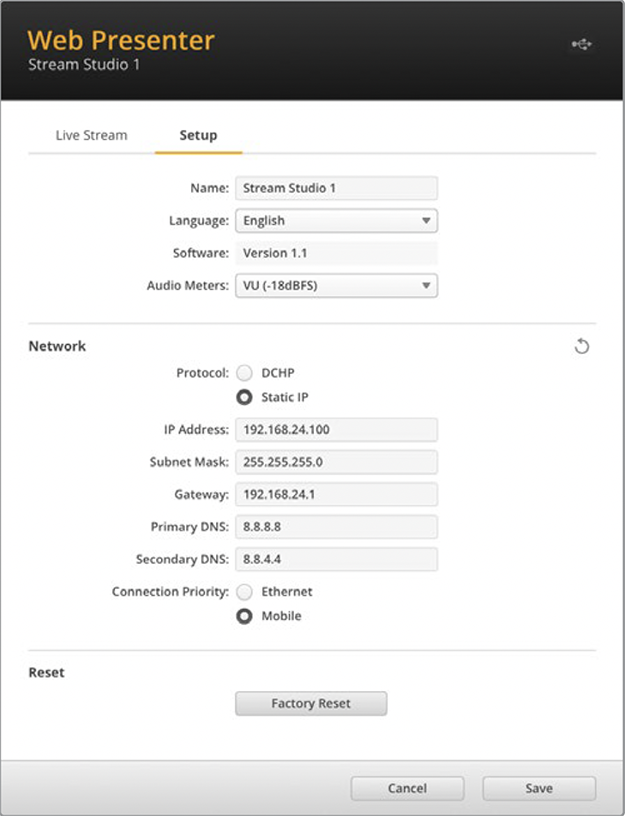Screen dimensions: 625x816
Task: Choose Mobile as connection priority
Action: pyautogui.click(x=244, y=616)
